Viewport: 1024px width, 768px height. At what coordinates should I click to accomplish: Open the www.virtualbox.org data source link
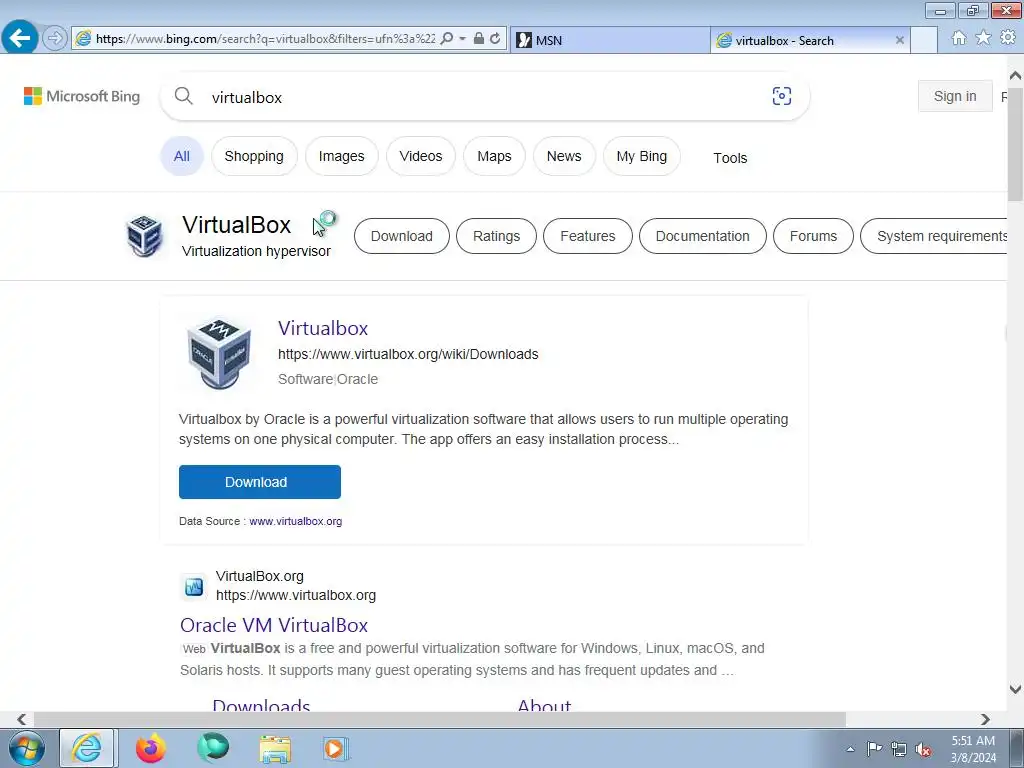click(296, 521)
